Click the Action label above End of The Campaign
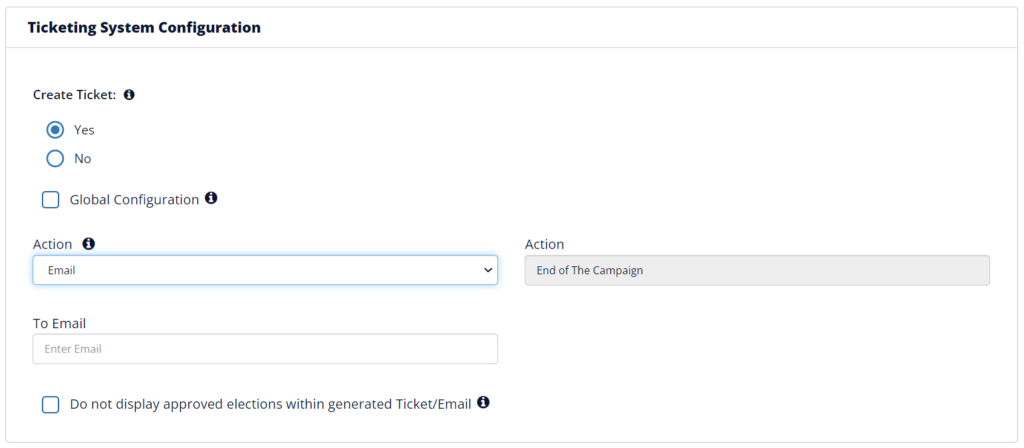1024x448 pixels. point(545,244)
